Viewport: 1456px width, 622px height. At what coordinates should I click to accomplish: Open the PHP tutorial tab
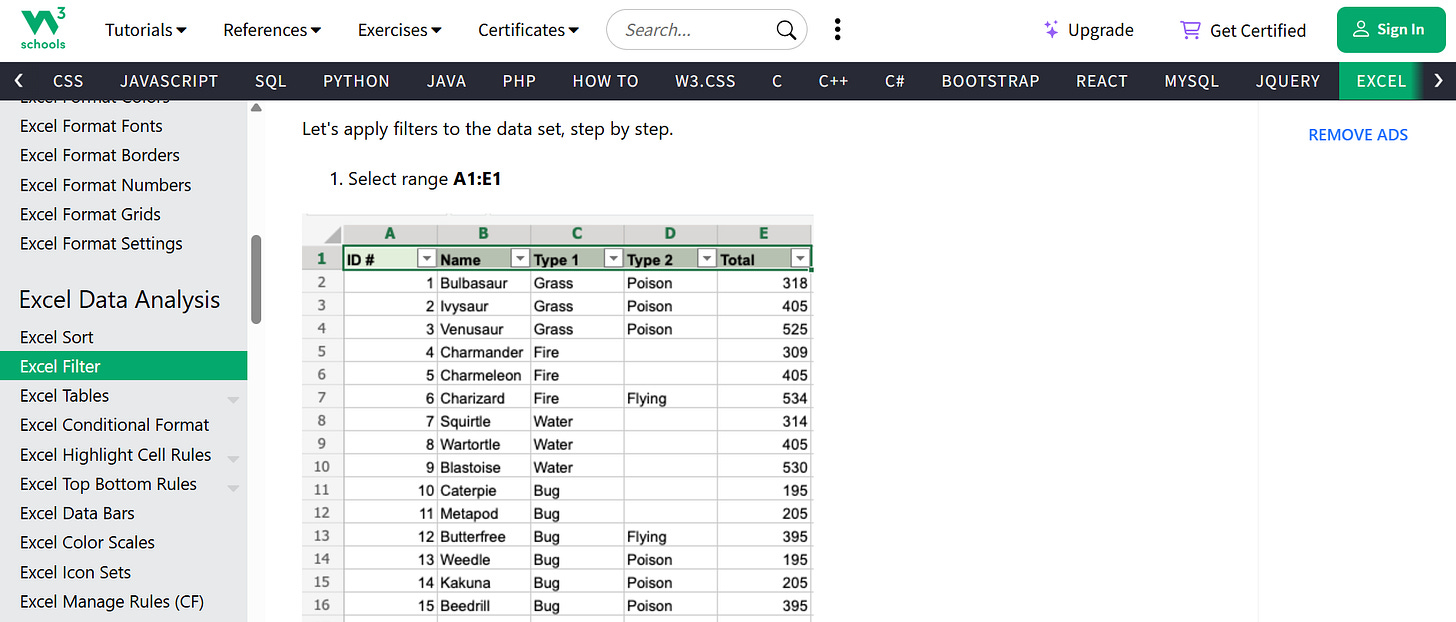click(519, 81)
